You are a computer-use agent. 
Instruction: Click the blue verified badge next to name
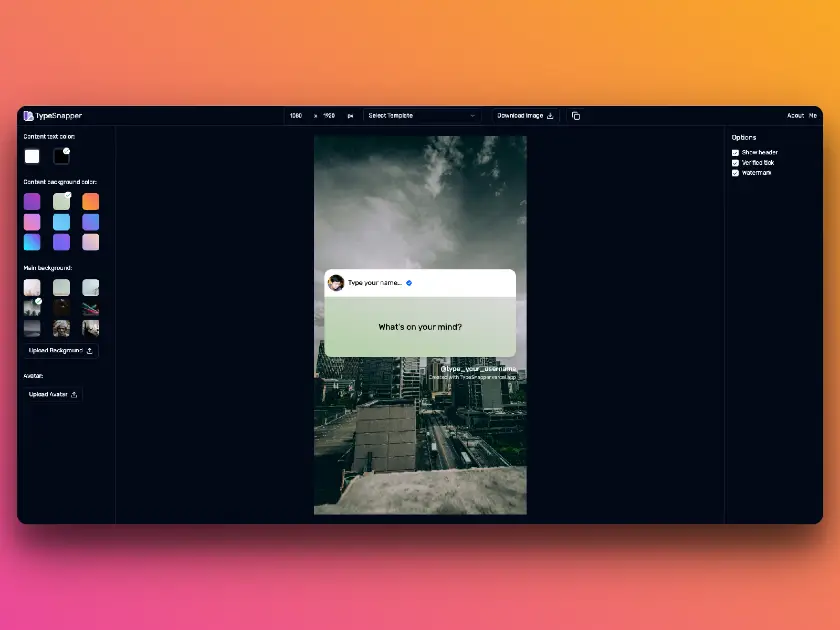click(x=407, y=282)
